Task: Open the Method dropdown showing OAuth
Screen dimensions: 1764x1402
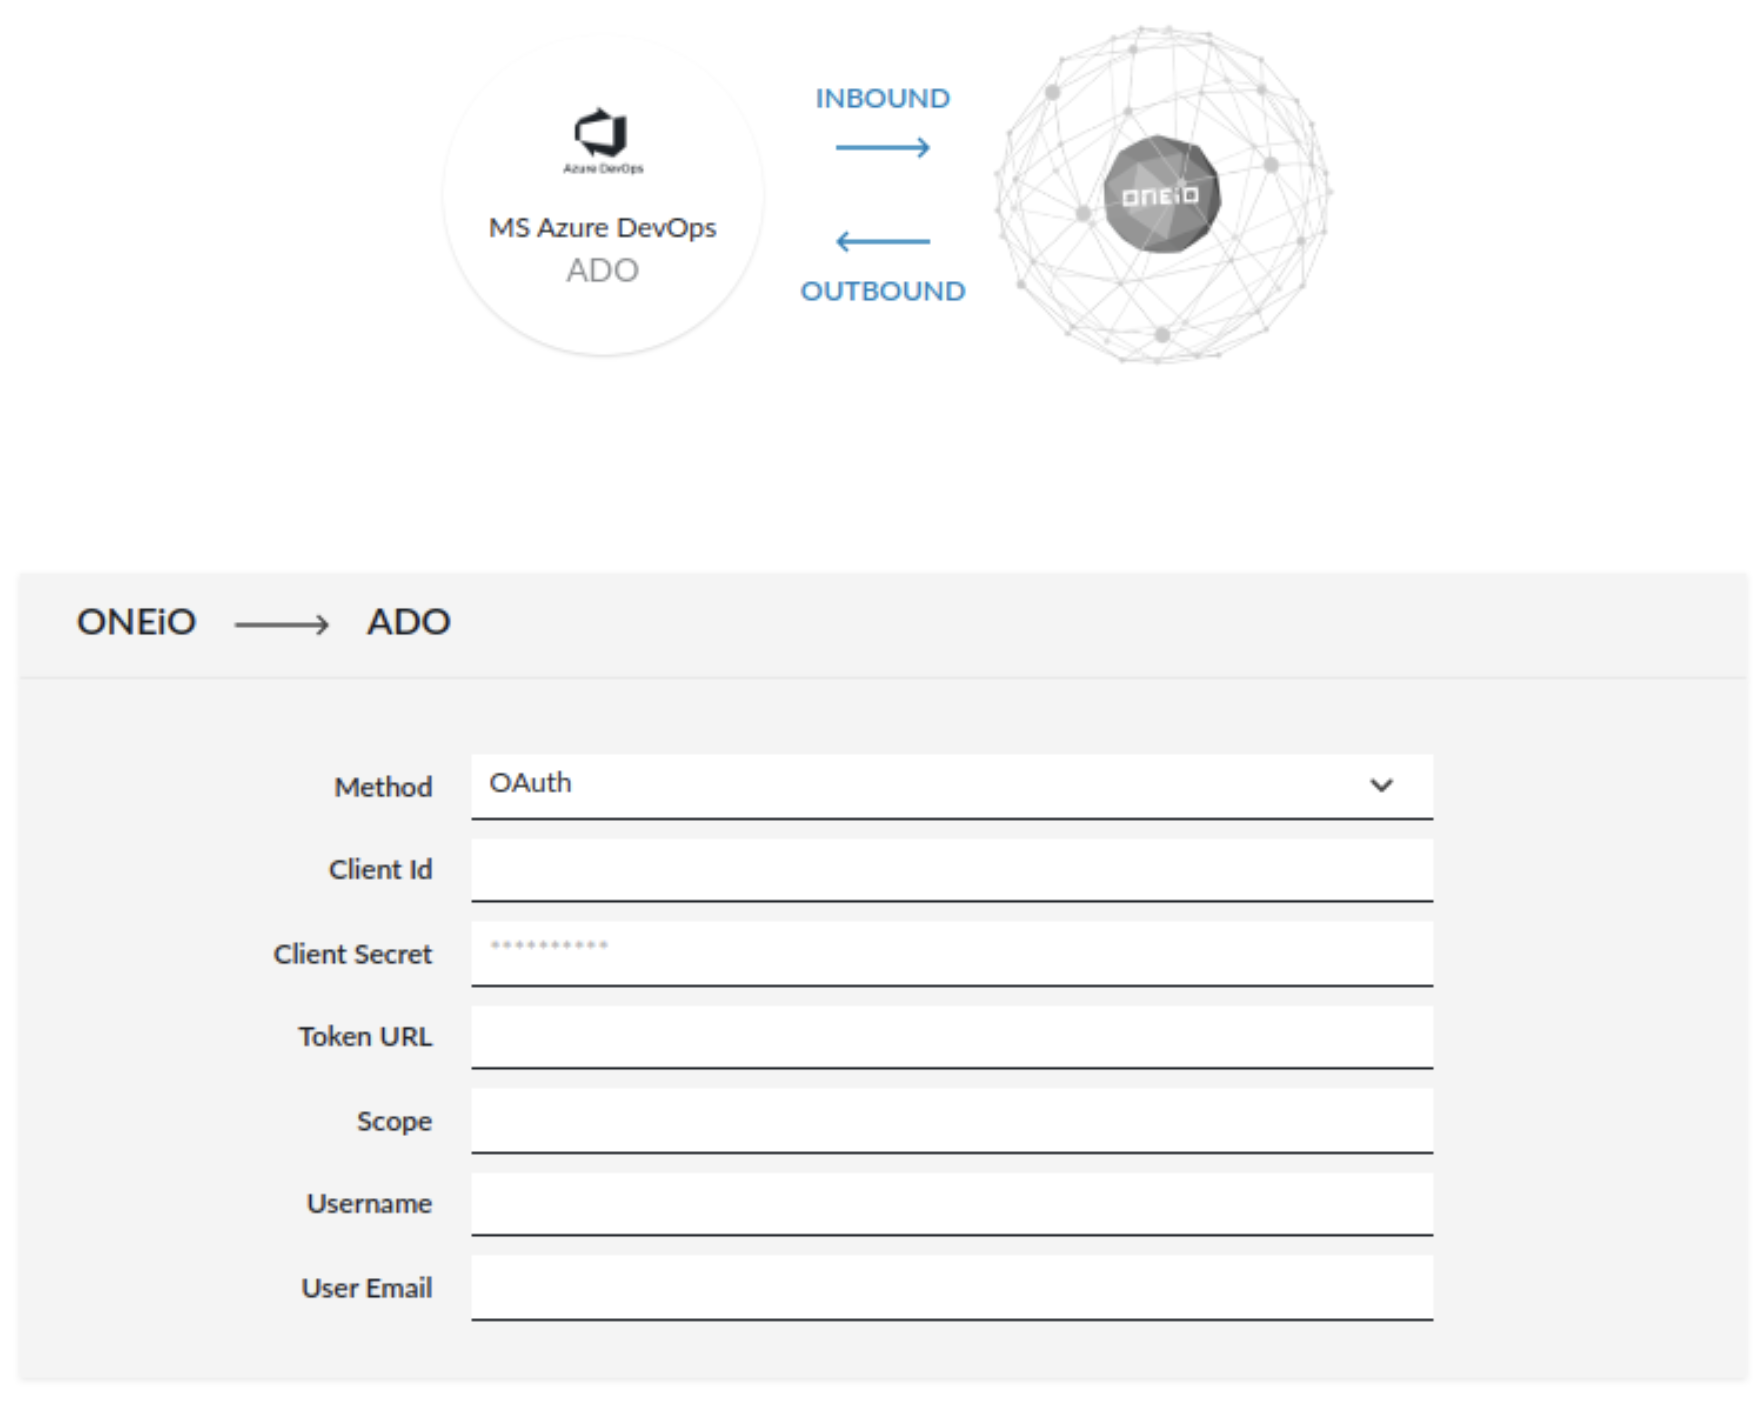Action: pyautogui.click(x=951, y=786)
